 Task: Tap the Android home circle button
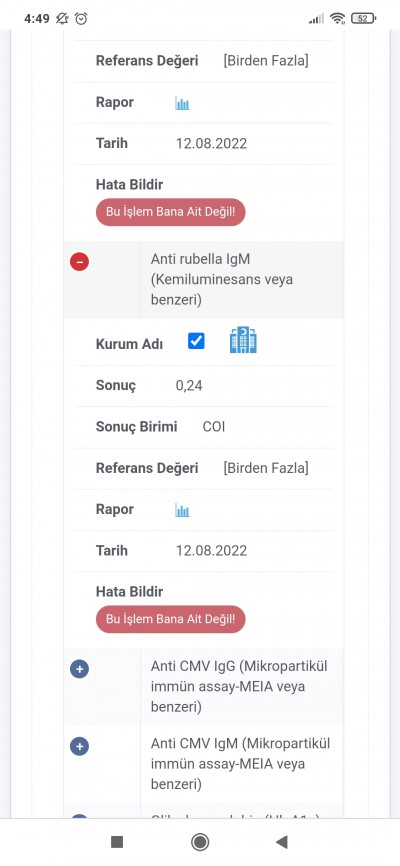coord(199,842)
